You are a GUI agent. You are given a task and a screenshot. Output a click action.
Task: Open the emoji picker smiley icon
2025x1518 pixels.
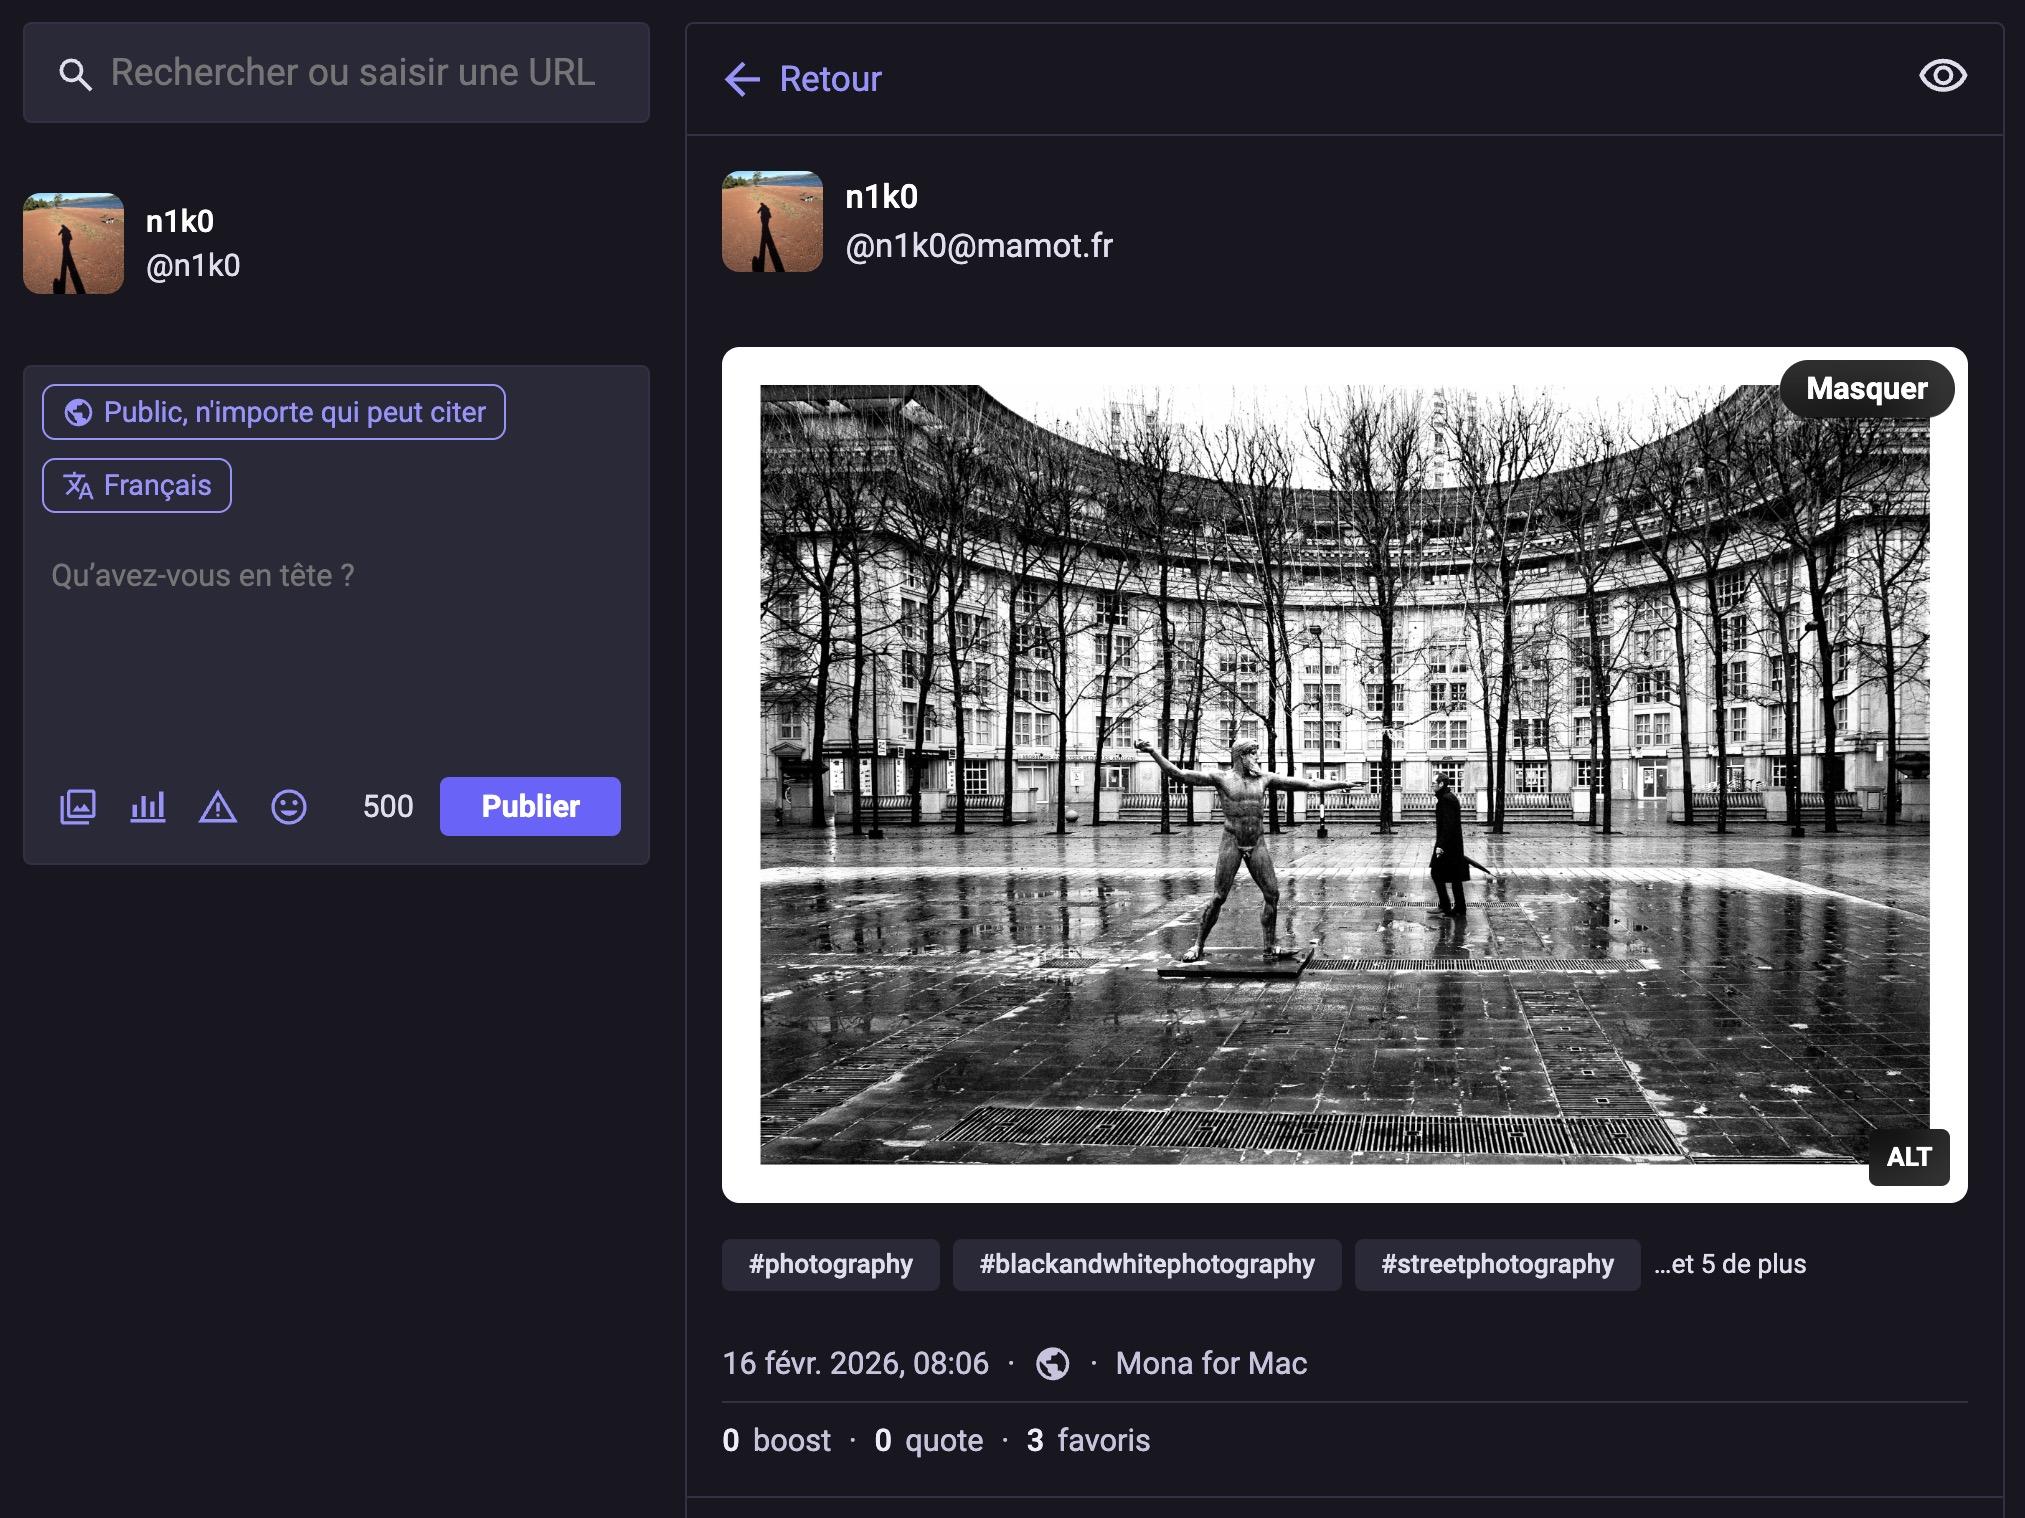[x=289, y=807]
